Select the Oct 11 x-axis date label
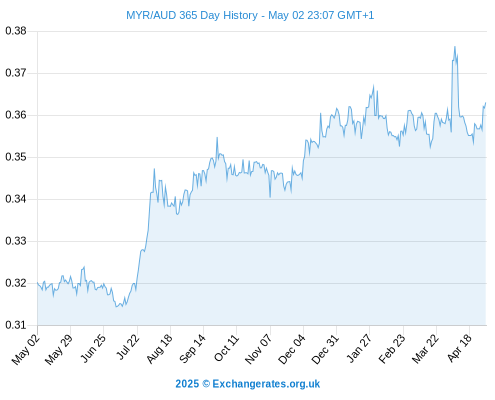This screenshot has width=495, height=400. (227, 348)
